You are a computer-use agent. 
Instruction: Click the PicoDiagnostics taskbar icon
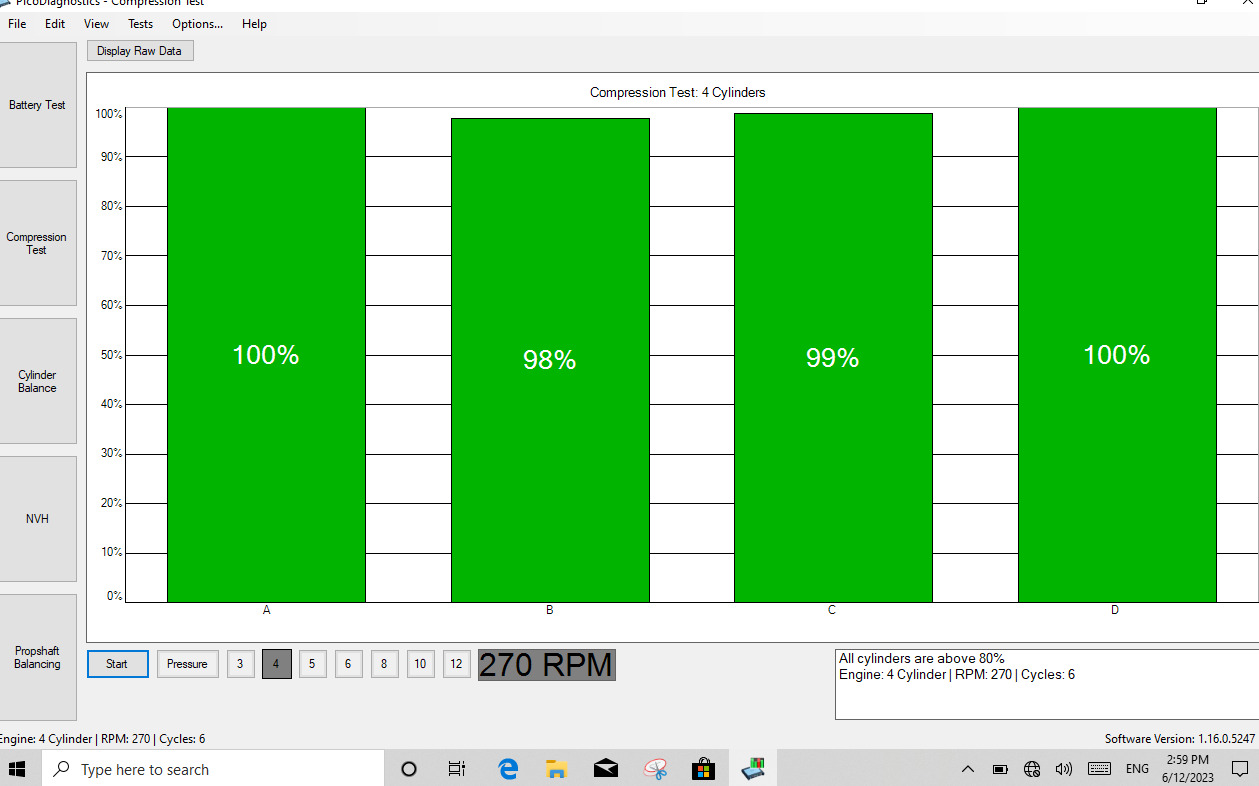pyautogui.click(x=753, y=769)
